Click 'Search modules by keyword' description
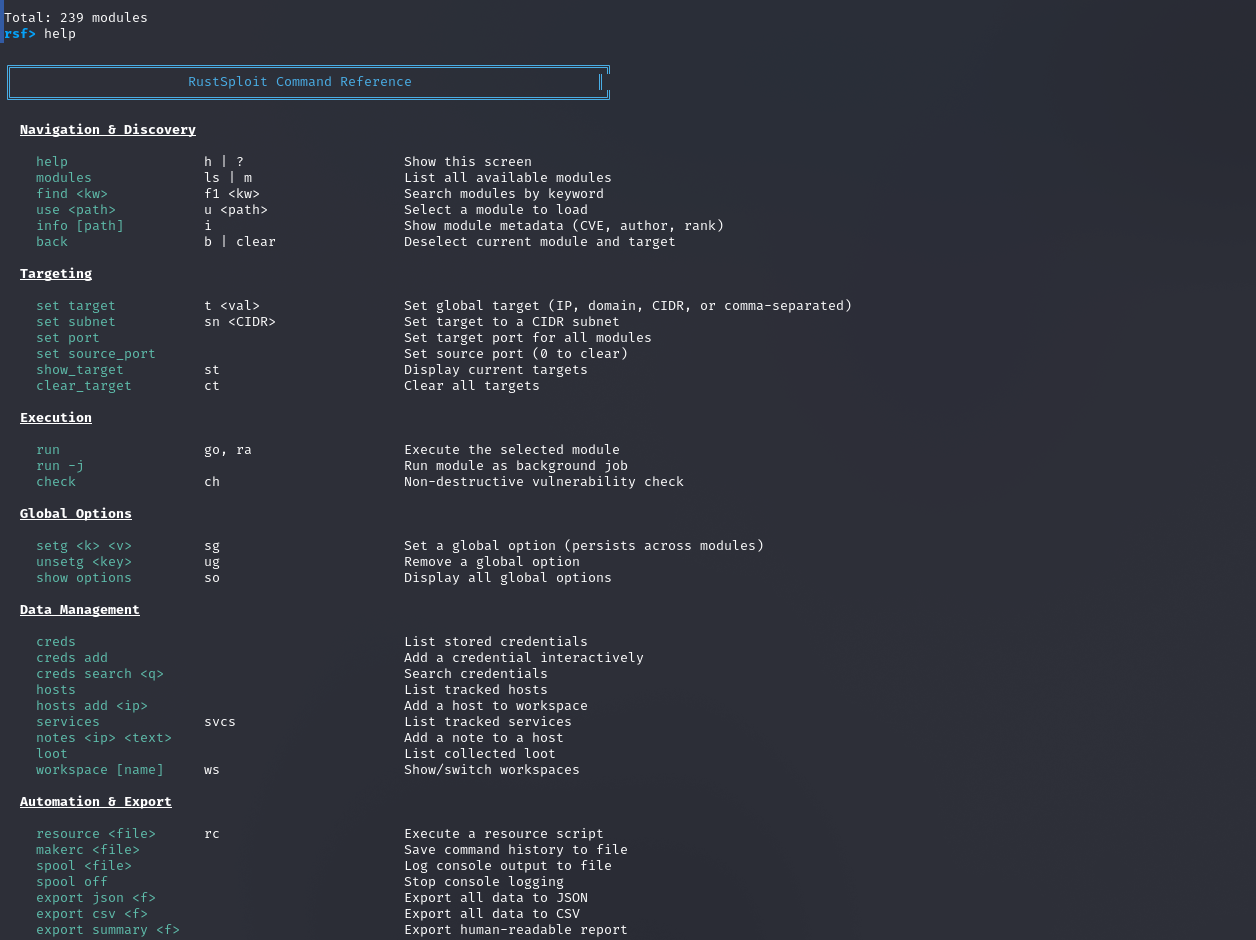Screen dimensions: 1256x940 (x=504, y=194)
